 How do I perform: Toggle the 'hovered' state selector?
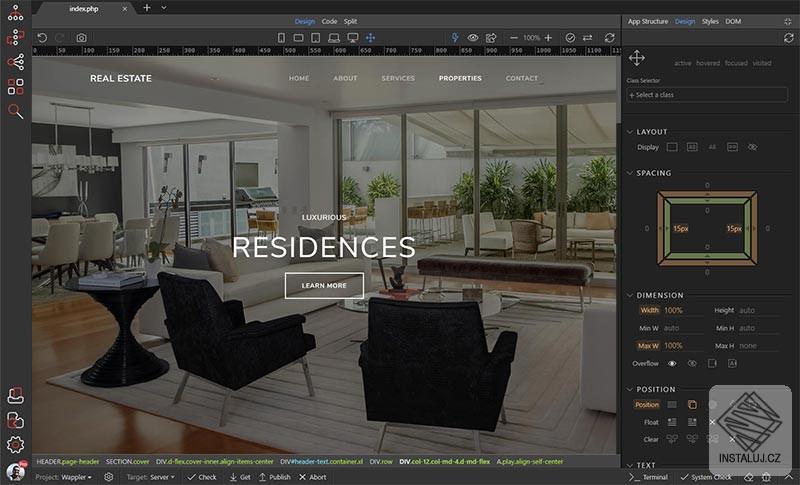pos(708,63)
